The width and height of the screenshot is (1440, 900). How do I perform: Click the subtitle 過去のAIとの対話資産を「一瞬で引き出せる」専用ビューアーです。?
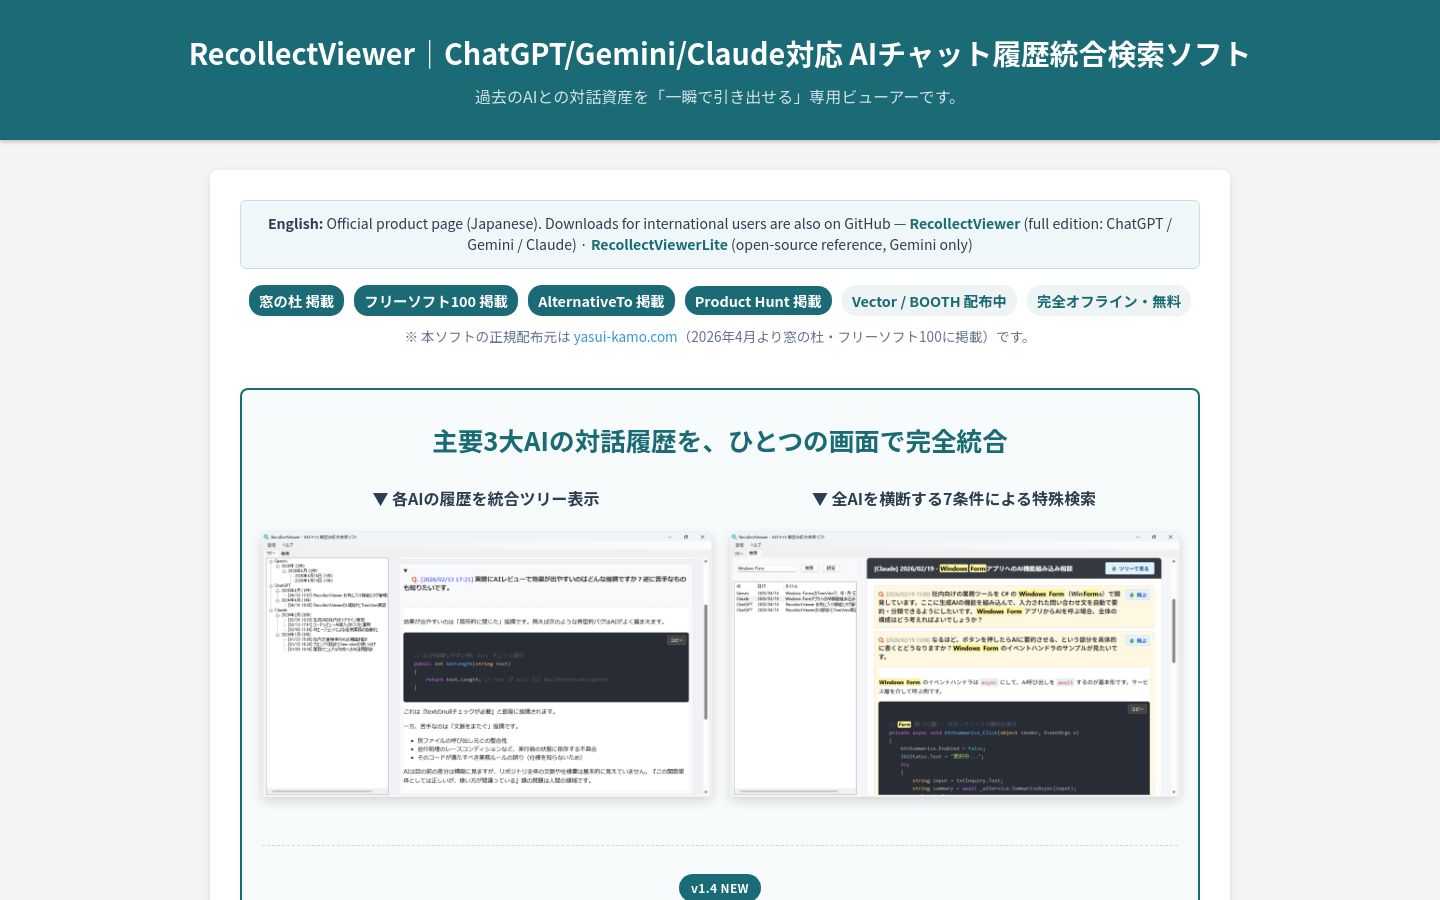coord(720,97)
